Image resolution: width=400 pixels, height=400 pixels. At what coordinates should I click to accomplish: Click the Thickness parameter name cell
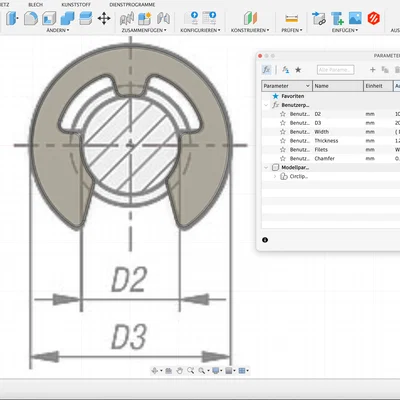tap(326, 141)
